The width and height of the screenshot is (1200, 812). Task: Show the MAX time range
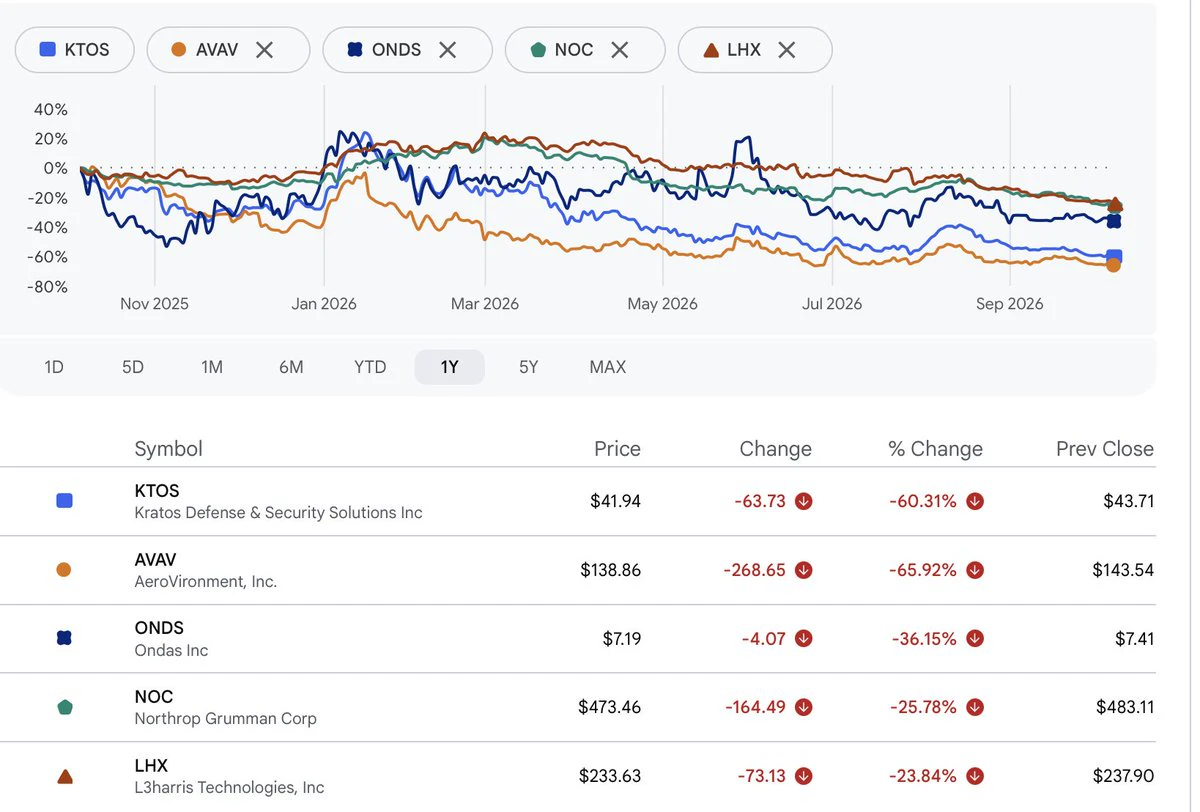point(608,367)
